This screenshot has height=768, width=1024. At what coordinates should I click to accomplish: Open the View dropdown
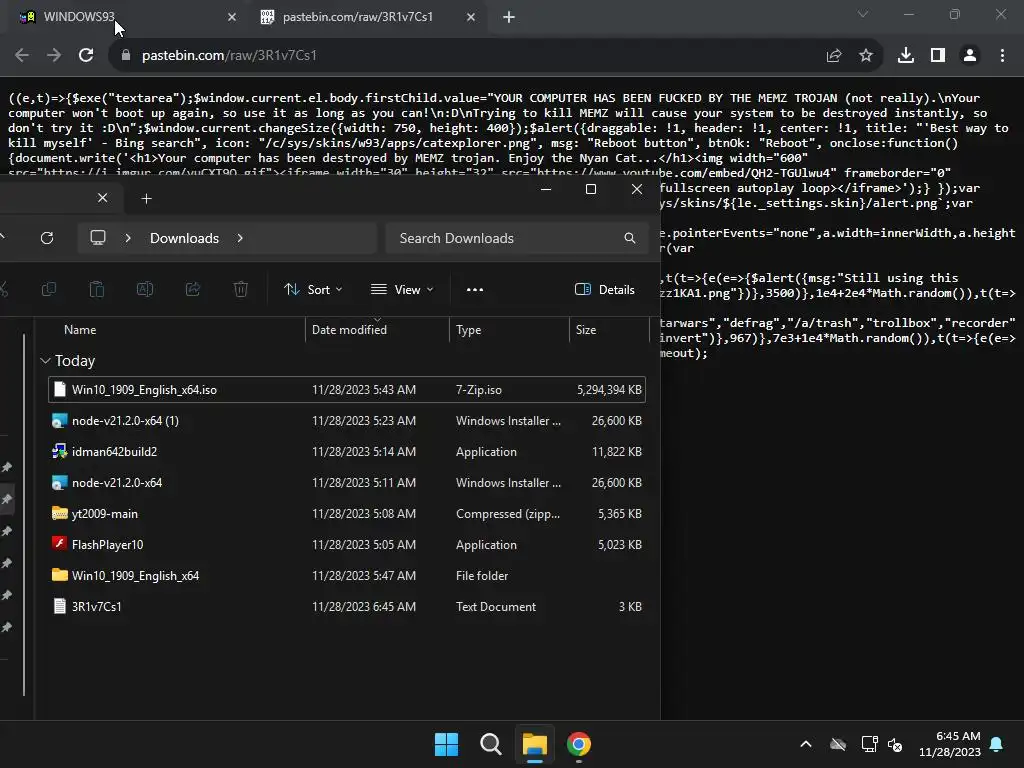point(402,289)
